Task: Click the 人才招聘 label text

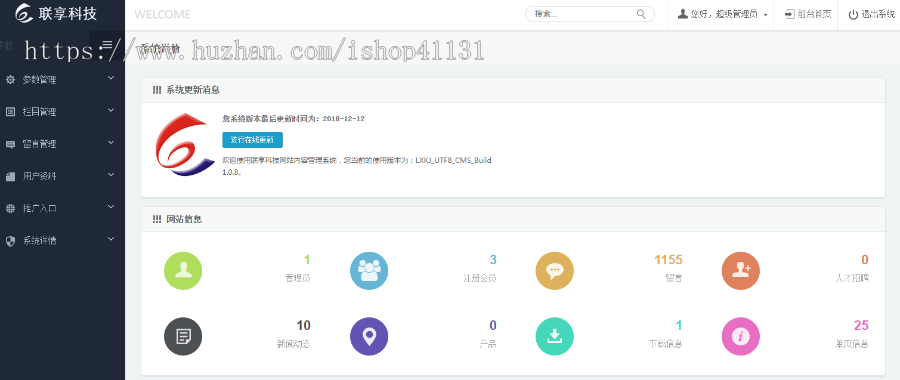Action: (852, 278)
